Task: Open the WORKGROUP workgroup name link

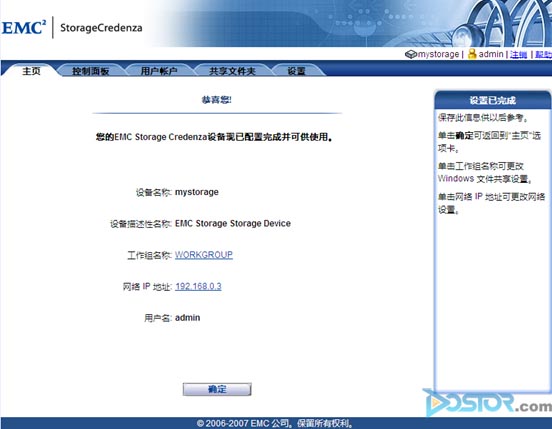Action: point(204,254)
